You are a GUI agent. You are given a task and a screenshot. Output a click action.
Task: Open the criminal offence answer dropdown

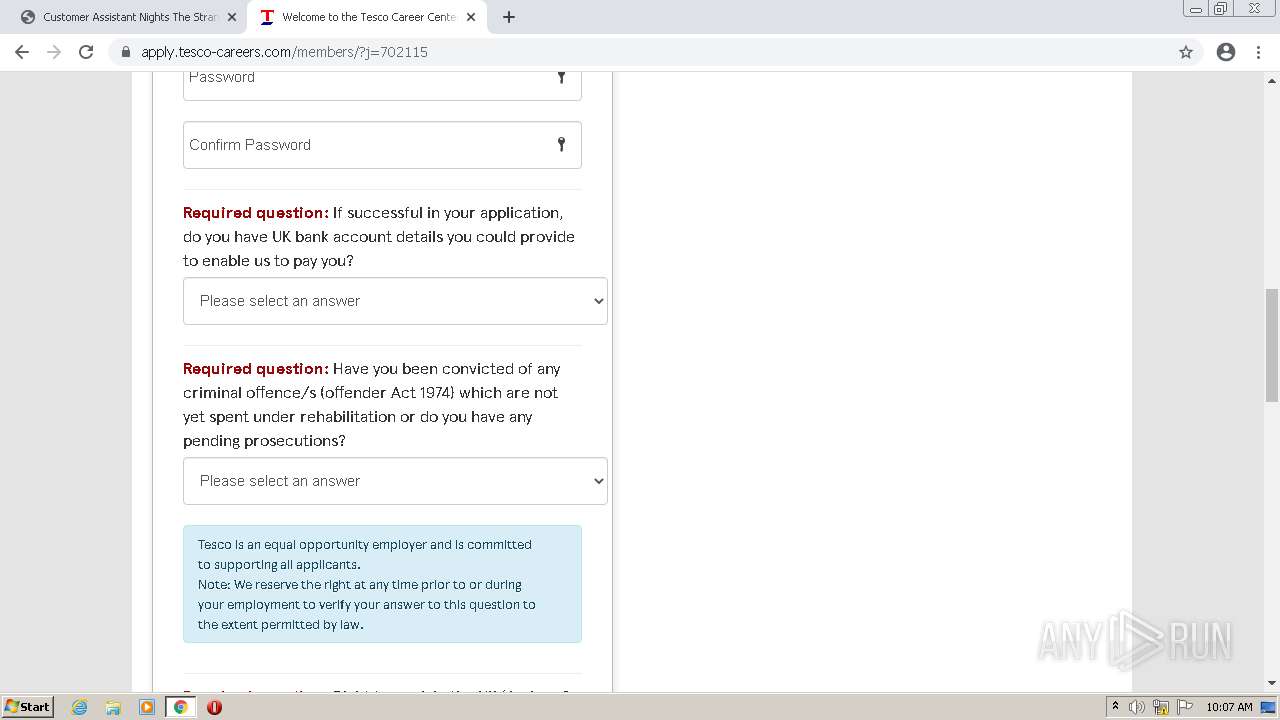click(x=395, y=481)
